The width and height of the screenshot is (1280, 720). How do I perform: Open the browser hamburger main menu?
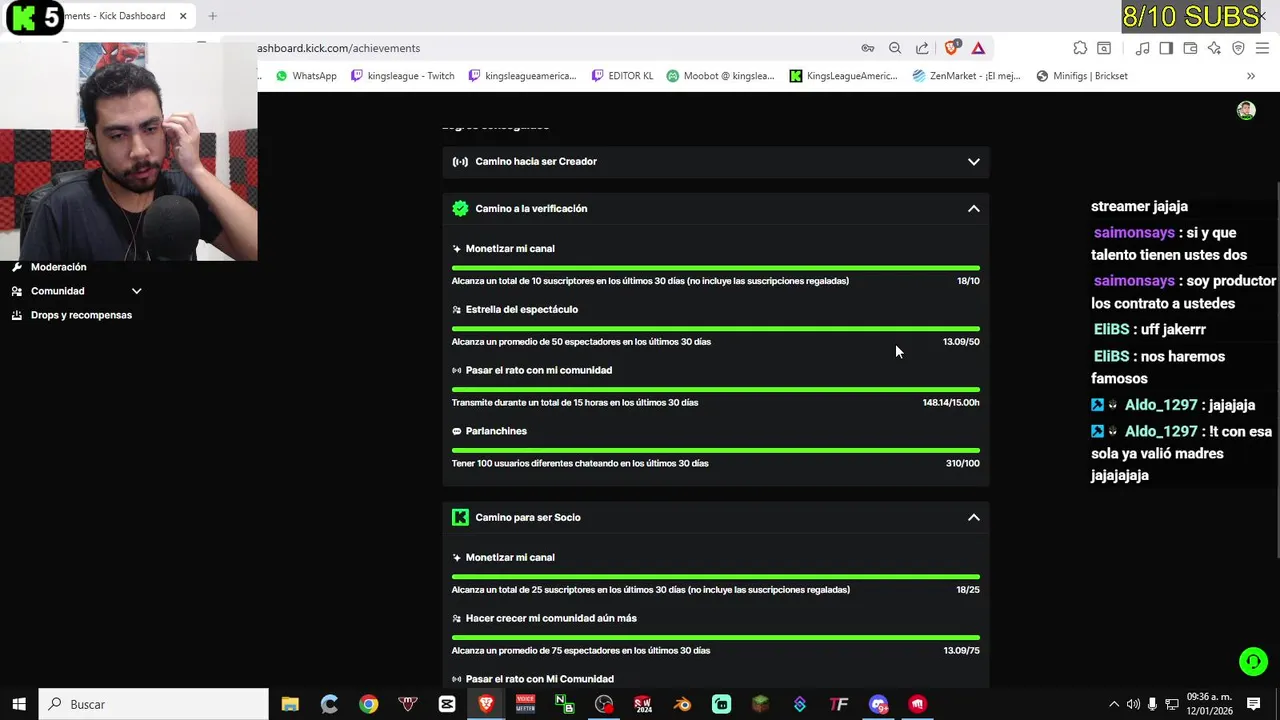[x=1262, y=48]
